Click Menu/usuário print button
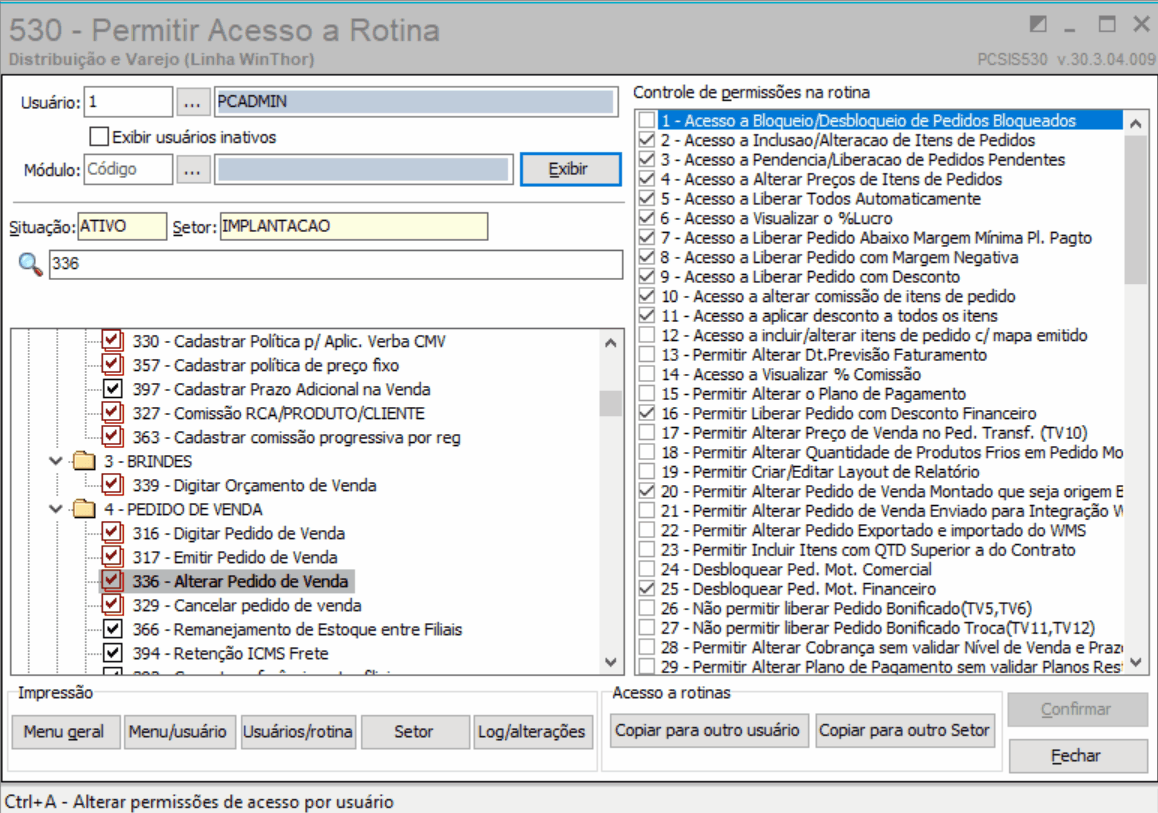Viewport: 1158px width, 813px height. click(178, 732)
